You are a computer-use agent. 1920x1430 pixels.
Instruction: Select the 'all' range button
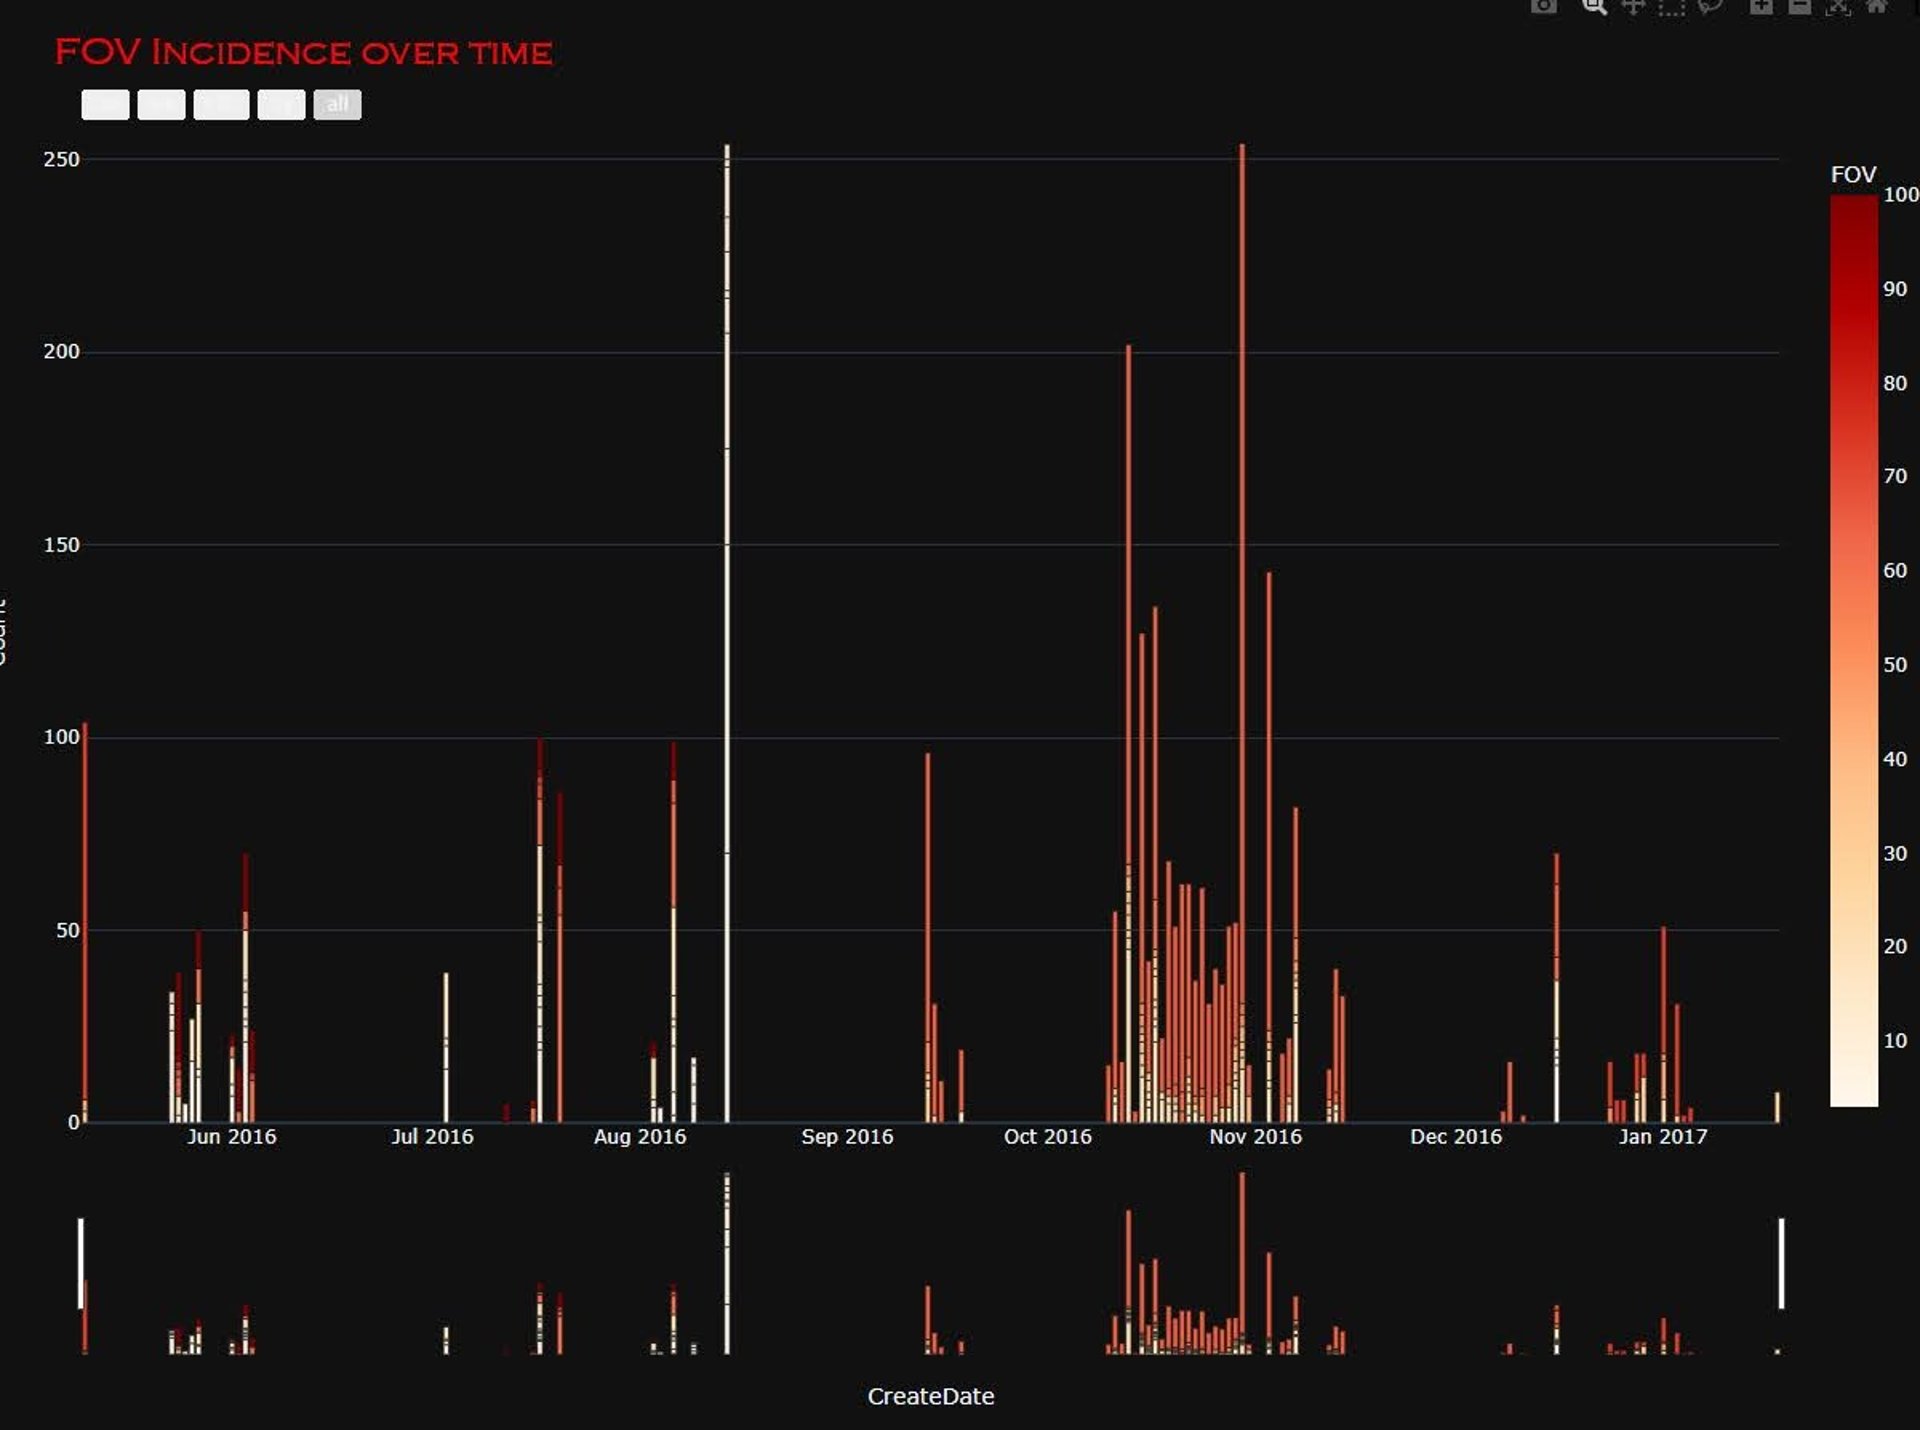(x=337, y=104)
